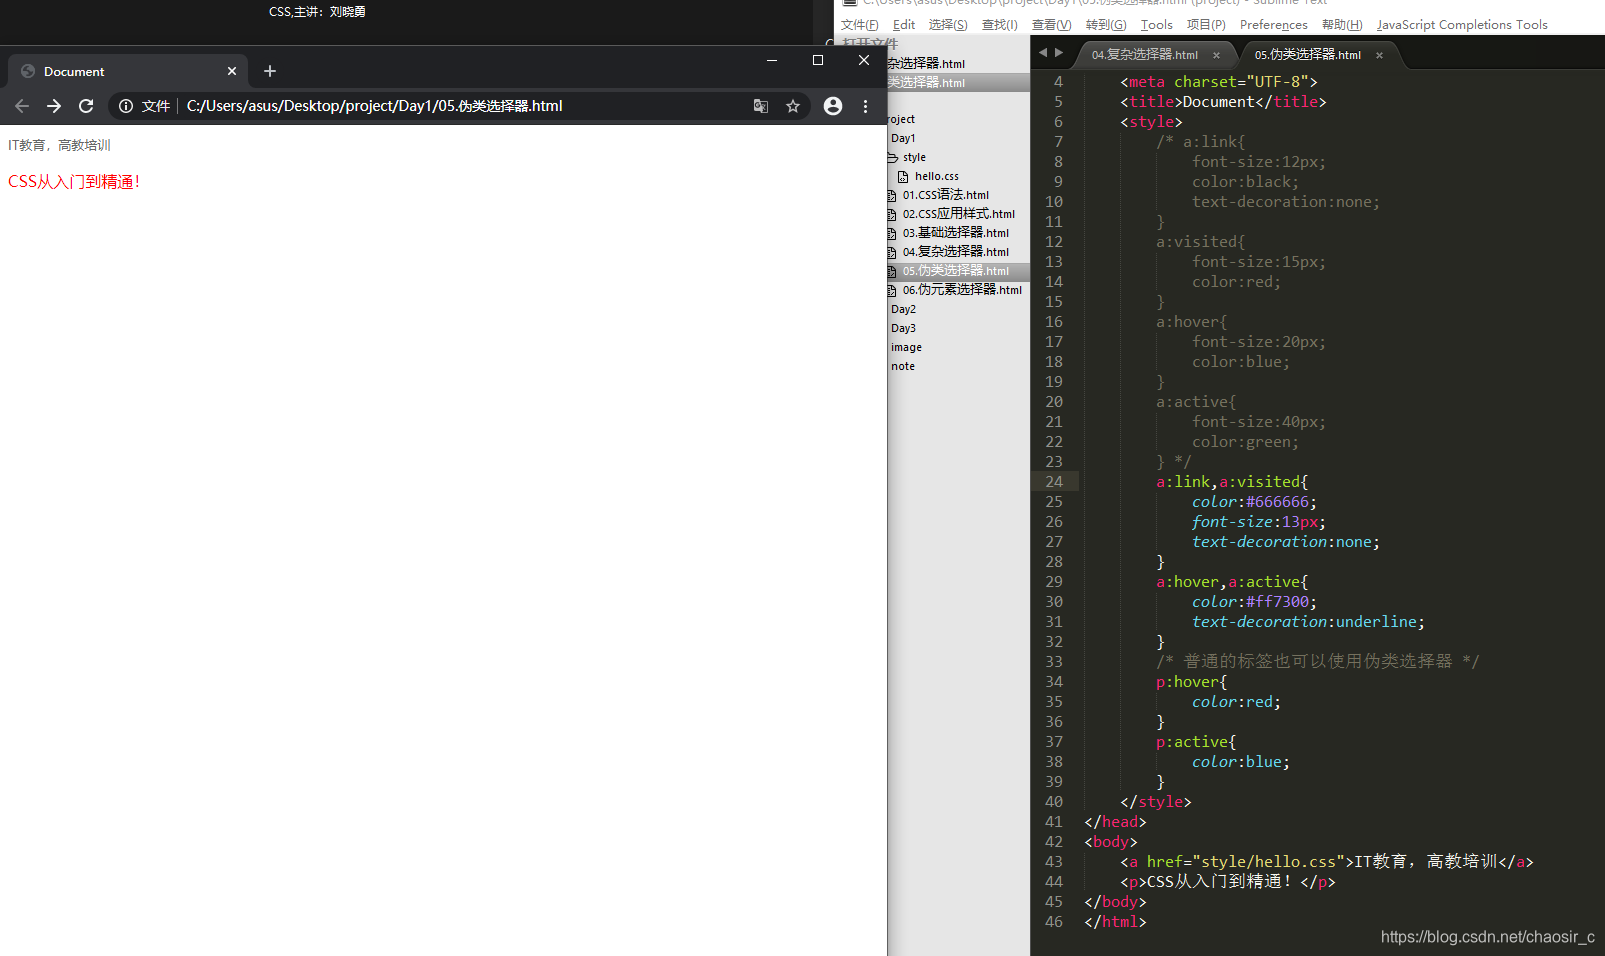Expand the note folder
1605x956 pixels.
[x=902, y=366]
